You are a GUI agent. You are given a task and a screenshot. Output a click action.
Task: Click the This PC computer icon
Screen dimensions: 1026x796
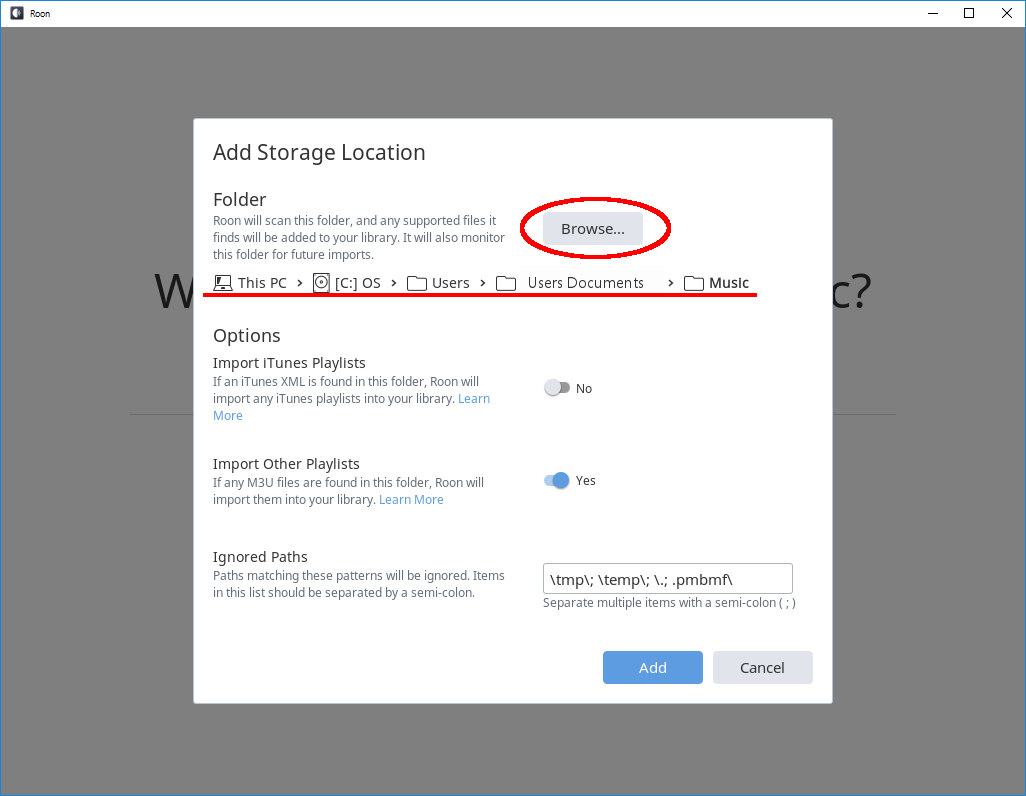point(222,283)
